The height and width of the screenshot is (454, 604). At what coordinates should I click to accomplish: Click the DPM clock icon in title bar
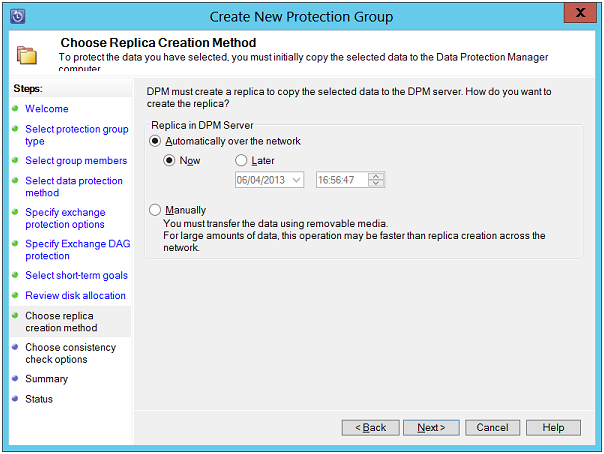click(x=18, y=17)
